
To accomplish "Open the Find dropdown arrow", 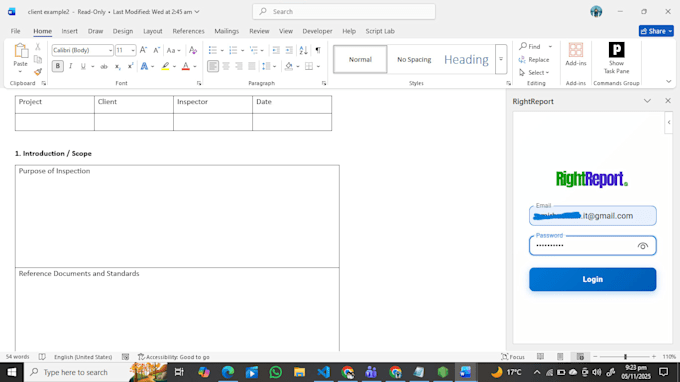I will pos(550,46).
